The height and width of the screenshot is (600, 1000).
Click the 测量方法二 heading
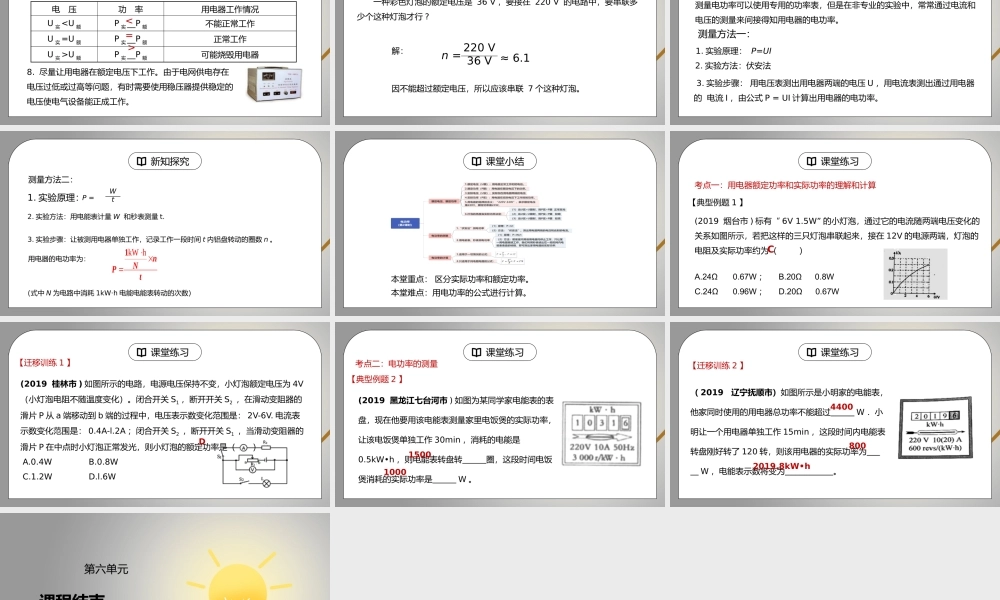pyautogui.click(x=50, y=180)
